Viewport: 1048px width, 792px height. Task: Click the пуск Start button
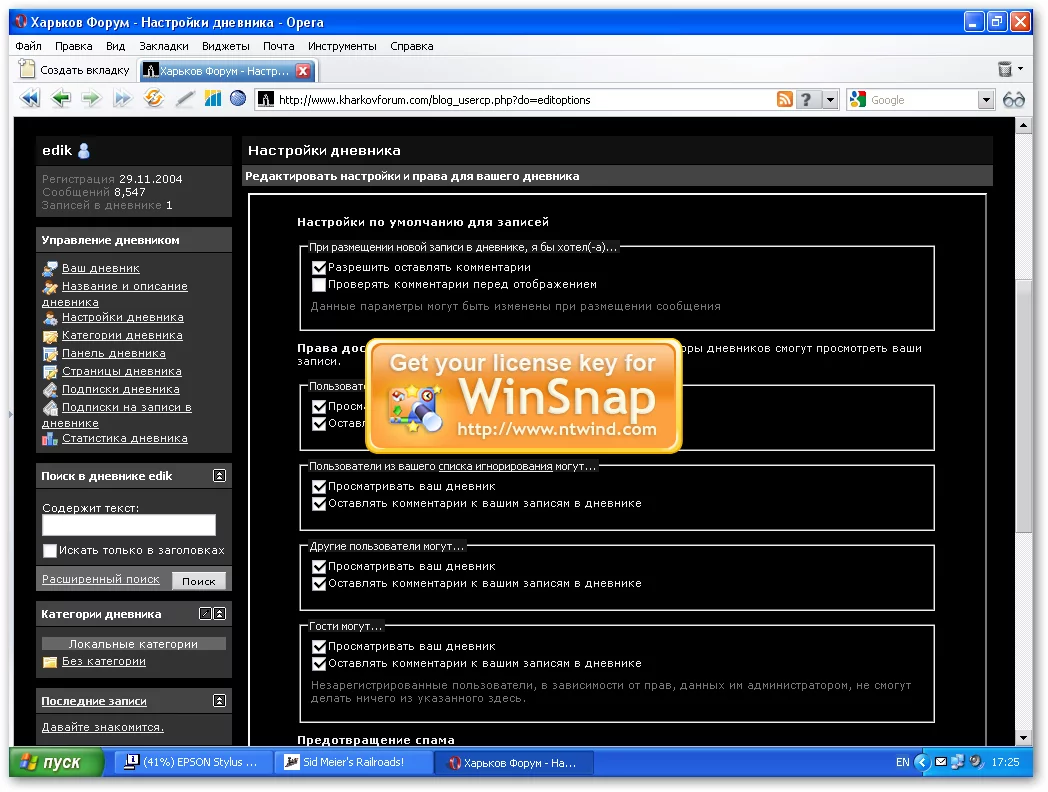(x=57, y=762)
